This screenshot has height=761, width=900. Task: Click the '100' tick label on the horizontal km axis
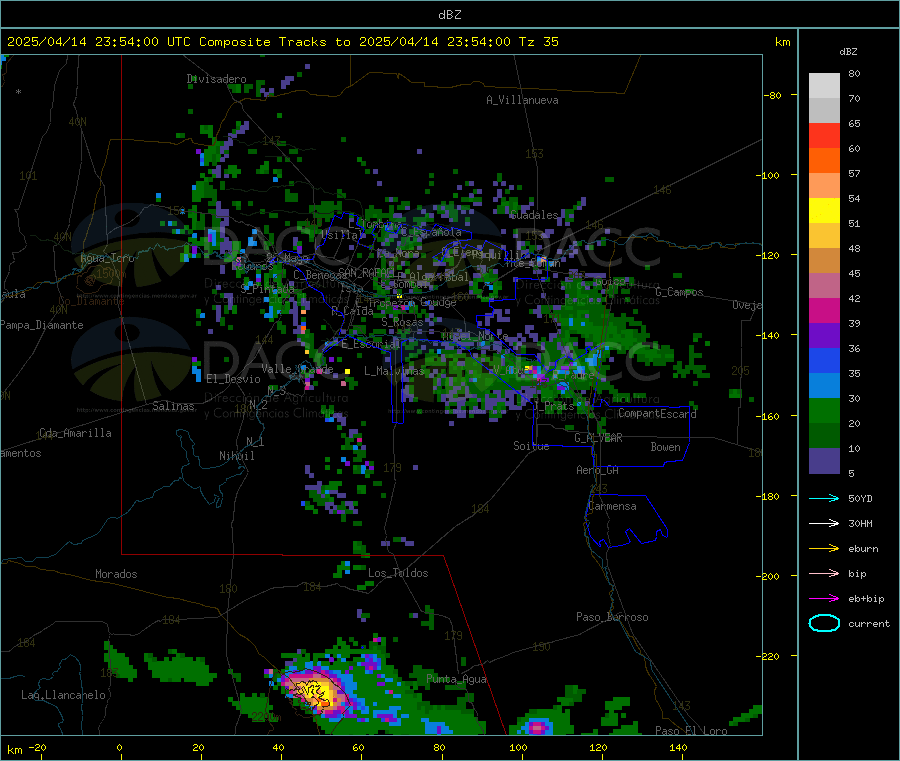point(518,747)
